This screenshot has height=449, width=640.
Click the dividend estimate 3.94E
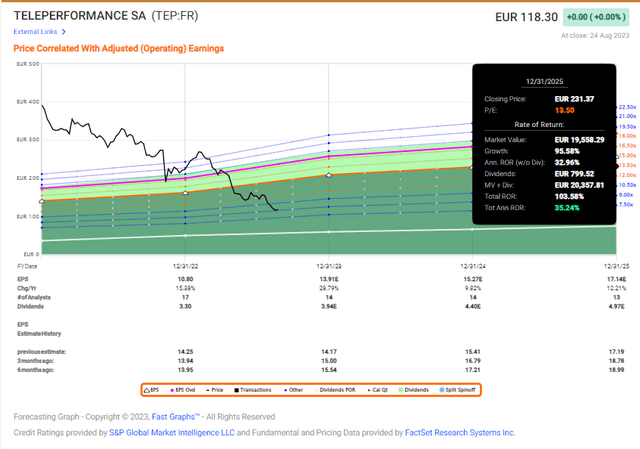(329, 306)
